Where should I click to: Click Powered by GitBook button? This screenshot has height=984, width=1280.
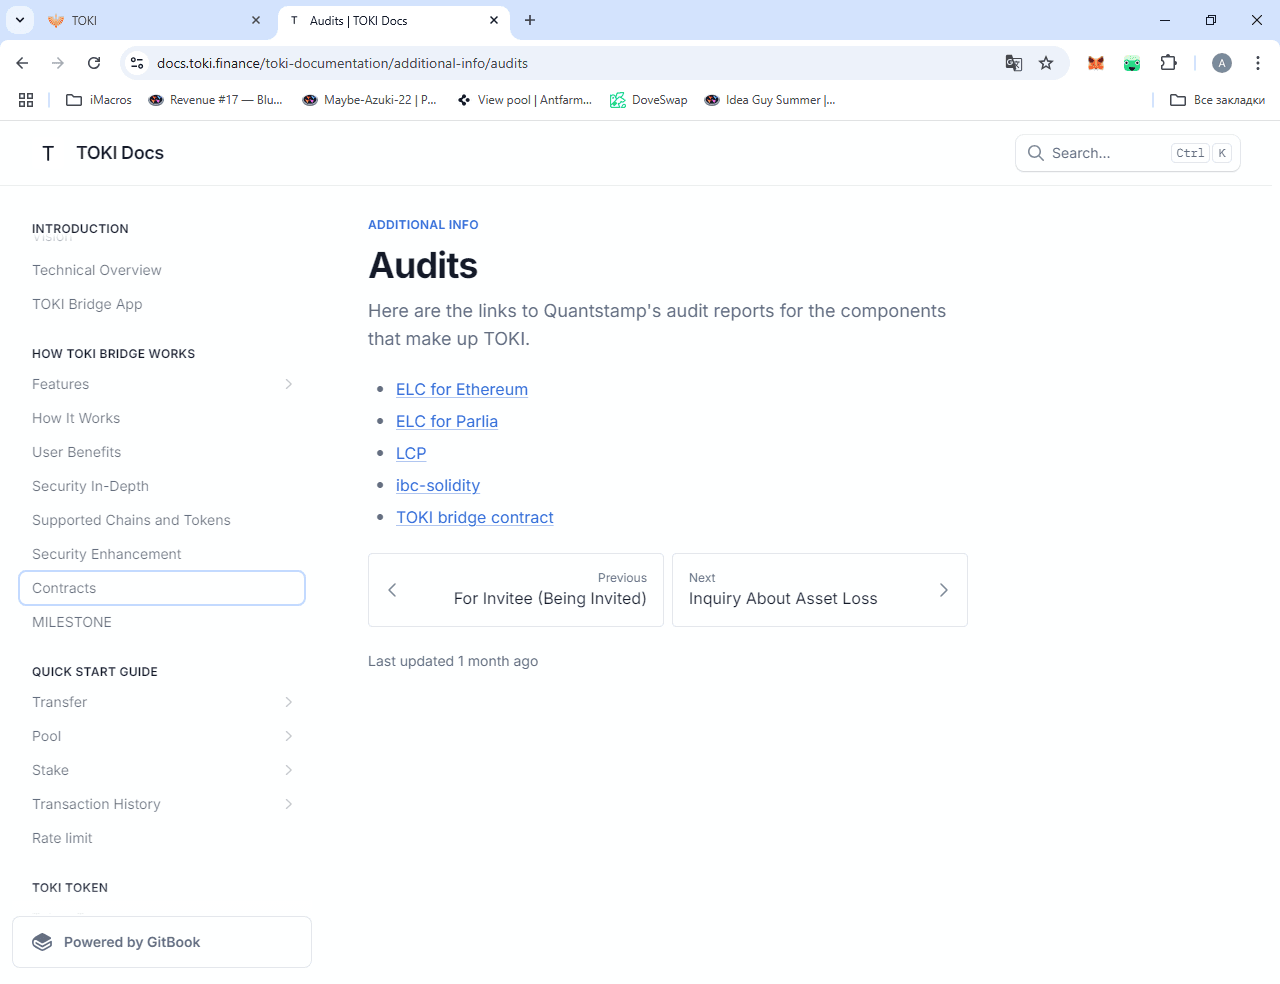(x=162, y=942)
